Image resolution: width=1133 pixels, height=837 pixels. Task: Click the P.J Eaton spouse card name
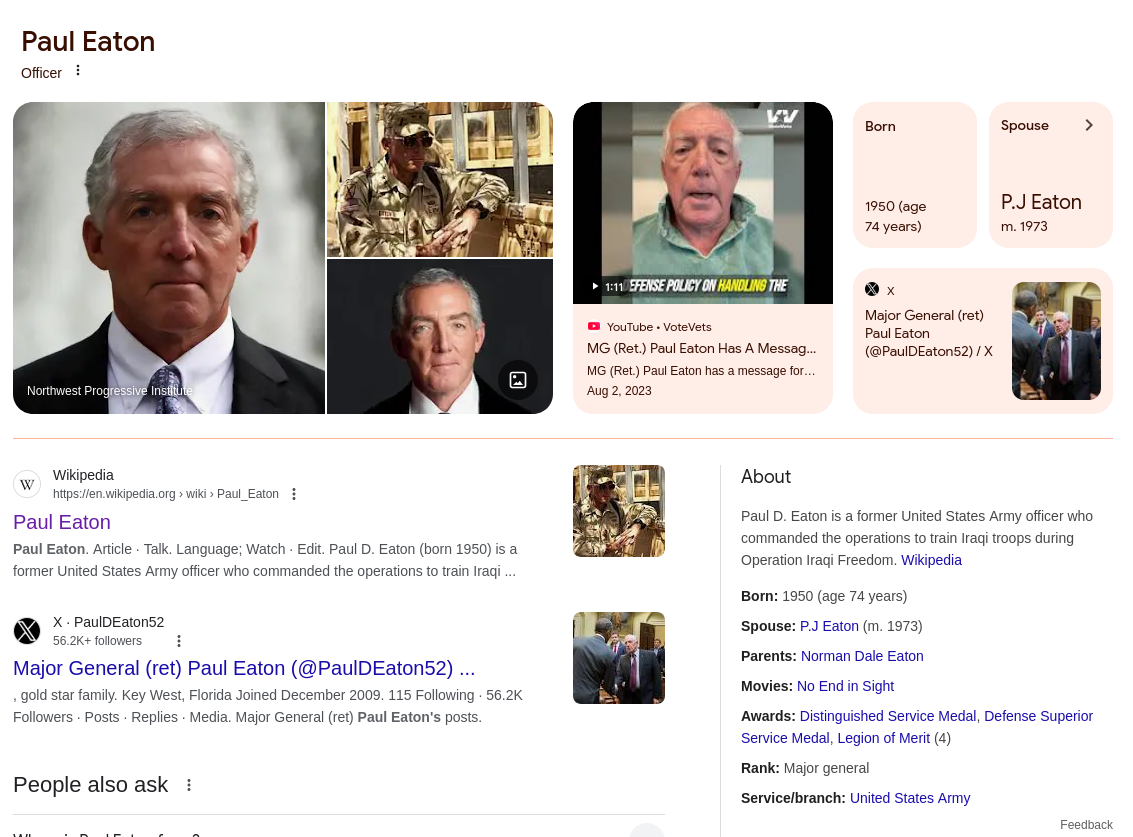[x=1041, y=202]
